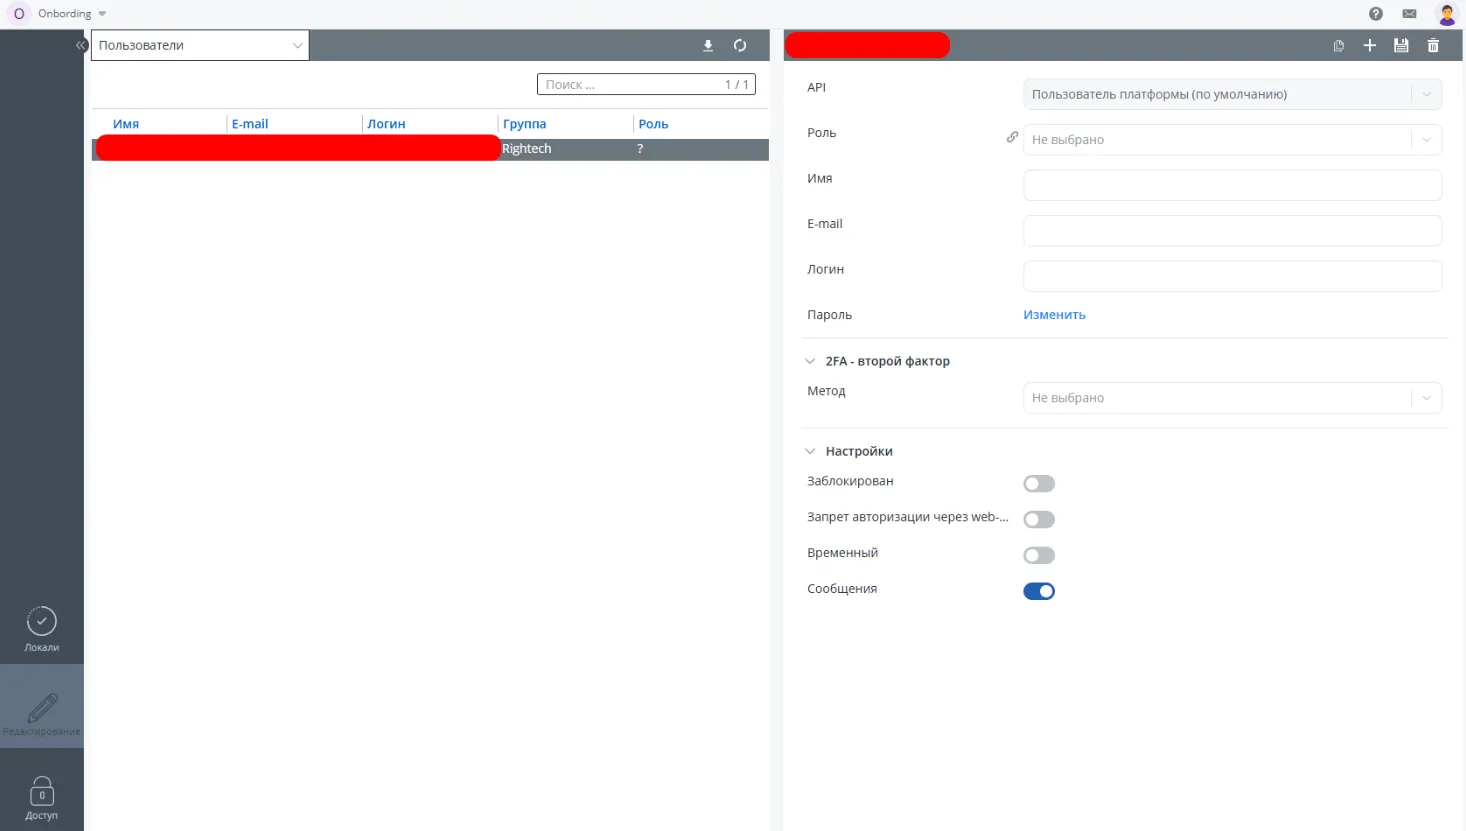Collapse the 2FA - второй фактор section

810,361
